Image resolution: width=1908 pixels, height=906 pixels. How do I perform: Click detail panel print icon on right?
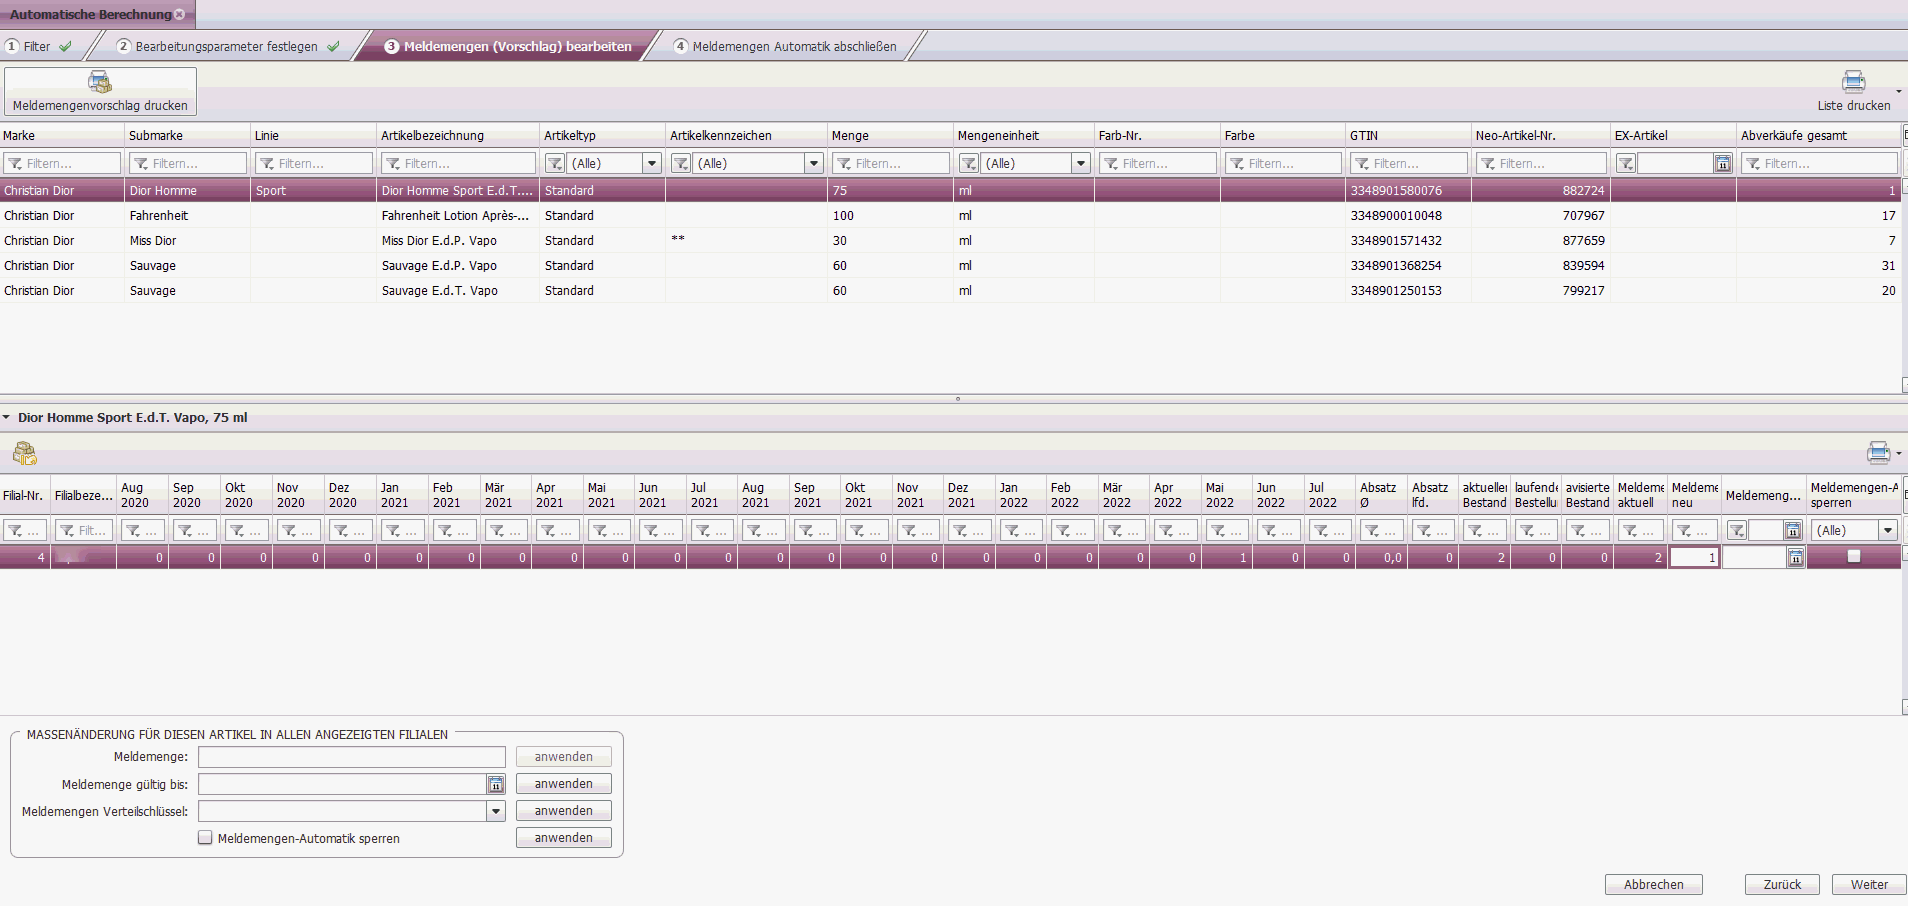tap(1878, 453)
